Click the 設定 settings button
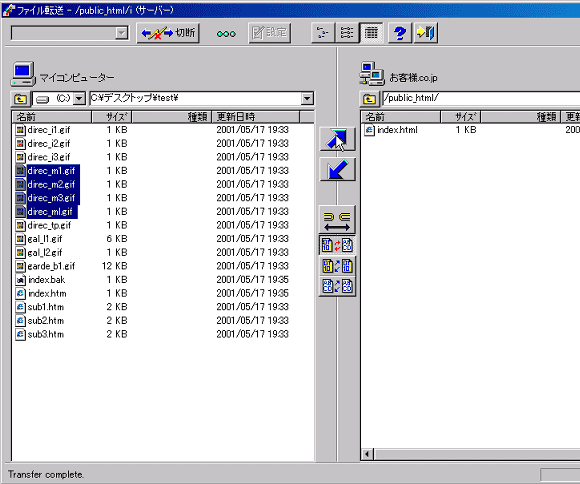The image size is (580, 484). point(270,33)
